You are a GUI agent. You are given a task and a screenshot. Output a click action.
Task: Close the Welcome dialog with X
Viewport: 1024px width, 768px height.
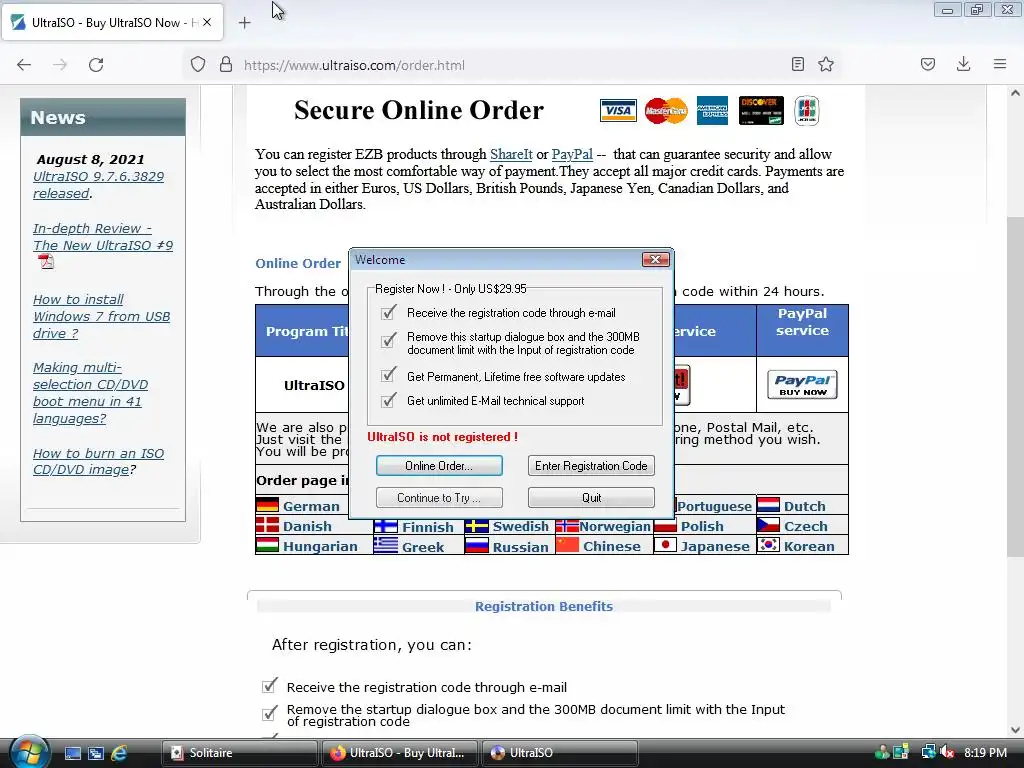tap(655, 259)
